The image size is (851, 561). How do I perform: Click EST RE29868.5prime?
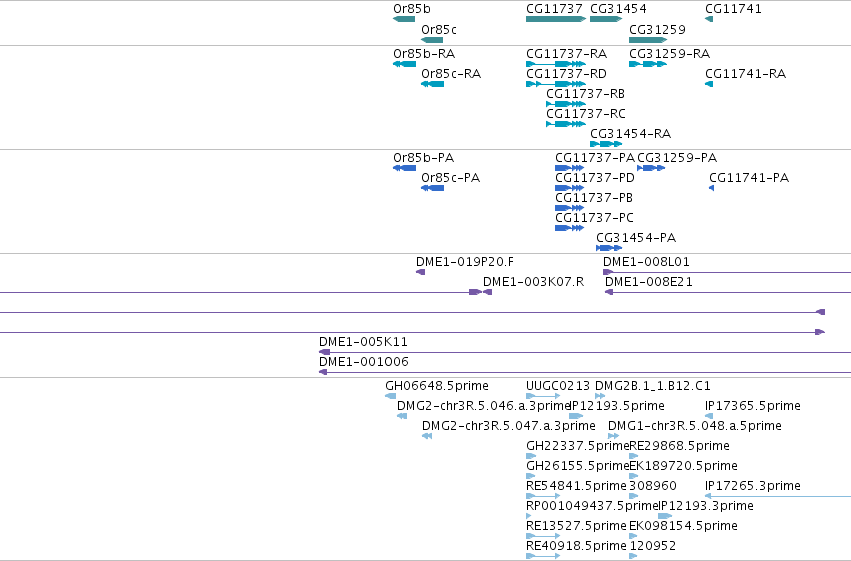coord(679,447)
